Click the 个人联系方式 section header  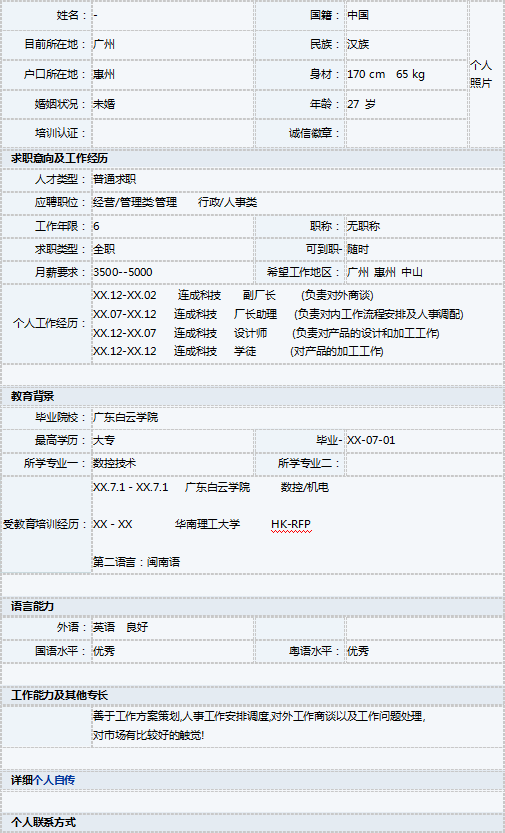pyautogui.click(x=43, y=822)
